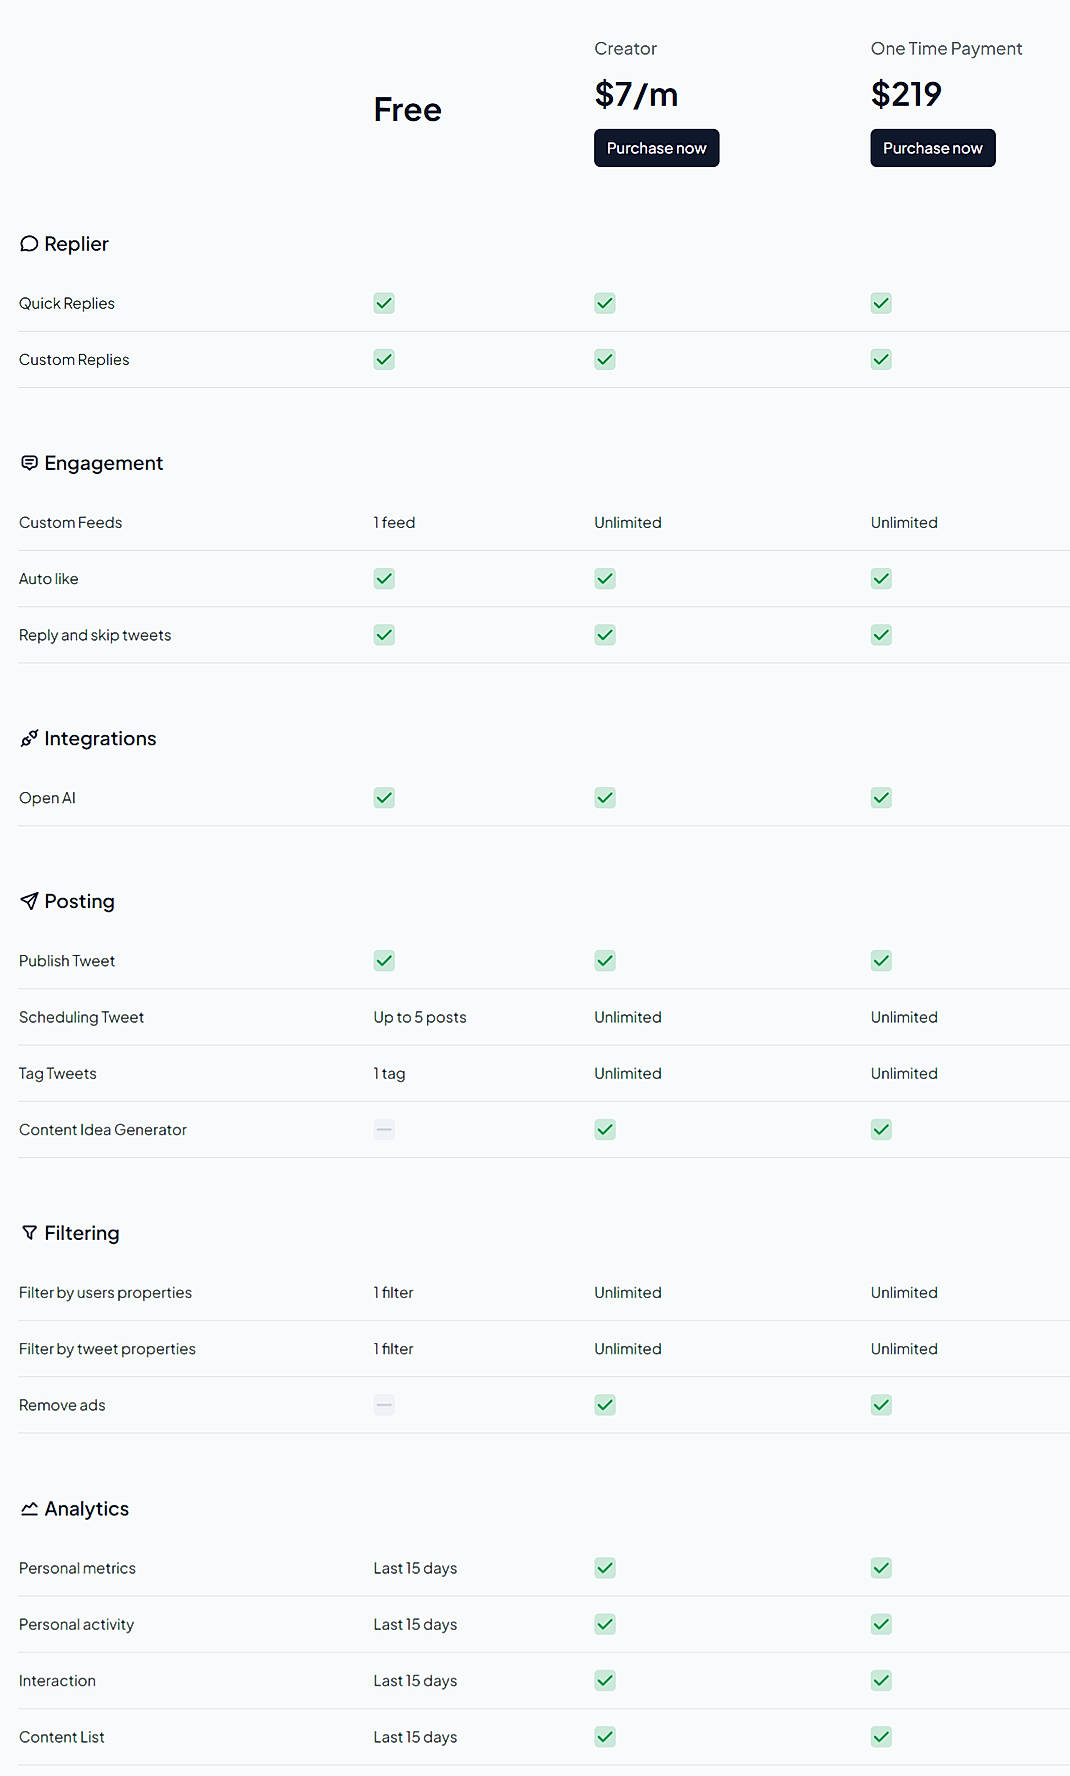Toggle Remove ads checkmark under Creator plan
The height and width of the screenshot is (1776, 1070).
tap(605, 1404)
